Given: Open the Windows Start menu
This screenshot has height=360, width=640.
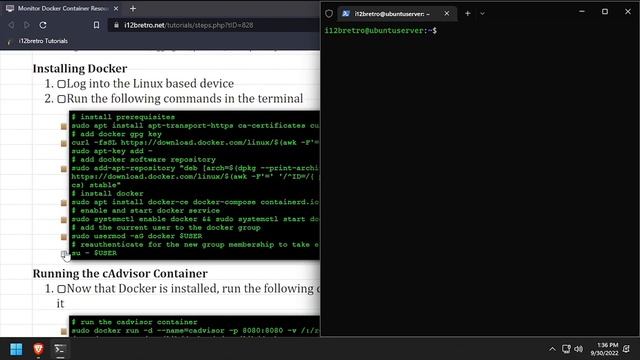Looking at the screenshot, I should 16,349.
